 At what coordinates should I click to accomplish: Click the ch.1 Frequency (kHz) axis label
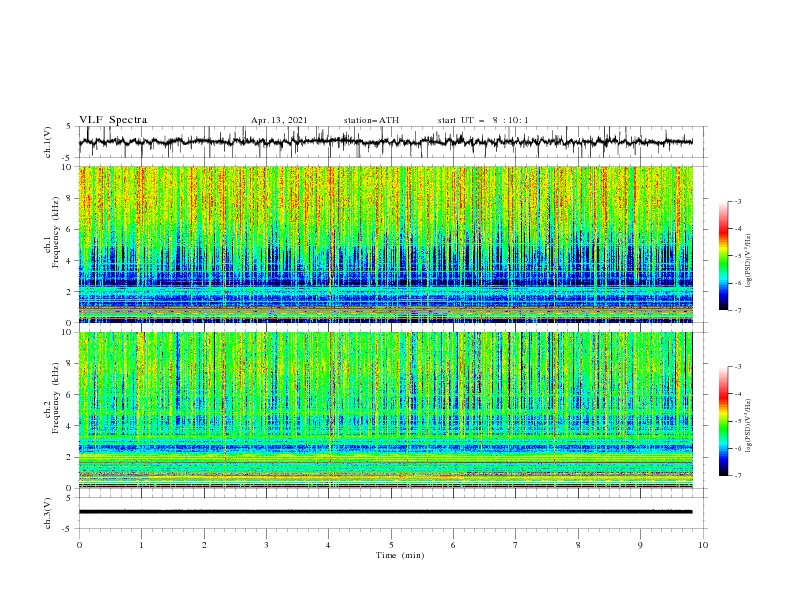52,232
